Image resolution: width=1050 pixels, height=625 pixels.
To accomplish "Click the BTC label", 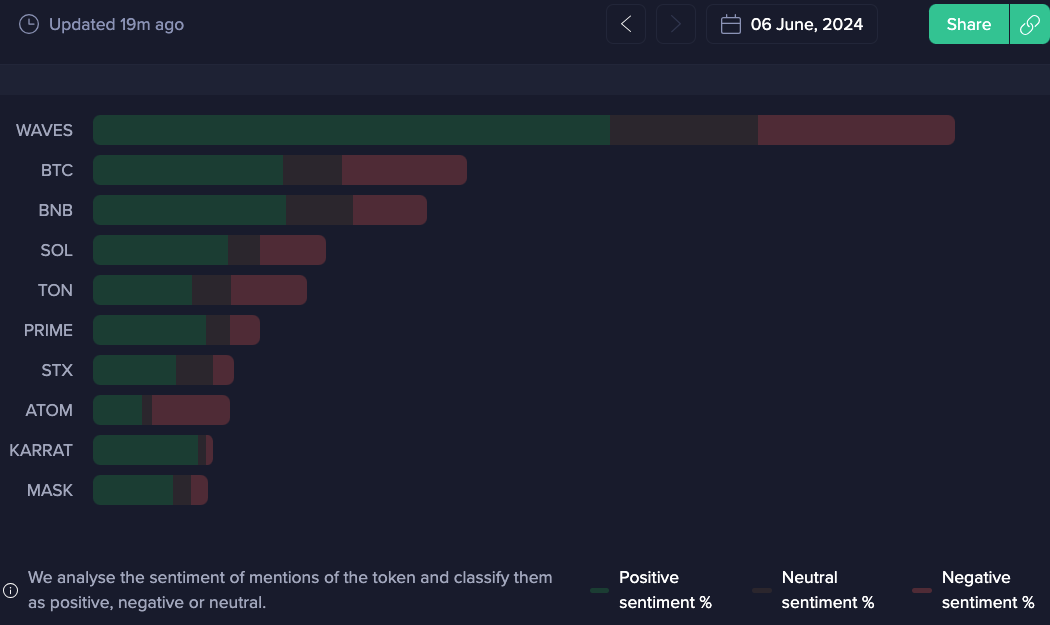I will [57, 170].
